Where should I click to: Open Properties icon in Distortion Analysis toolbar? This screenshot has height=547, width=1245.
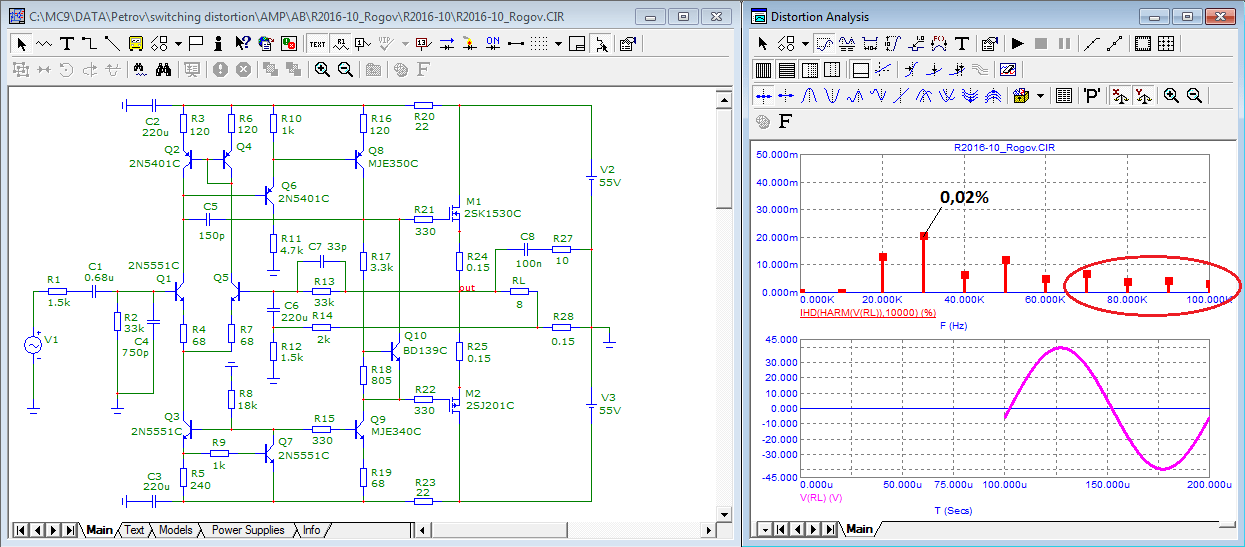point(989,44)
